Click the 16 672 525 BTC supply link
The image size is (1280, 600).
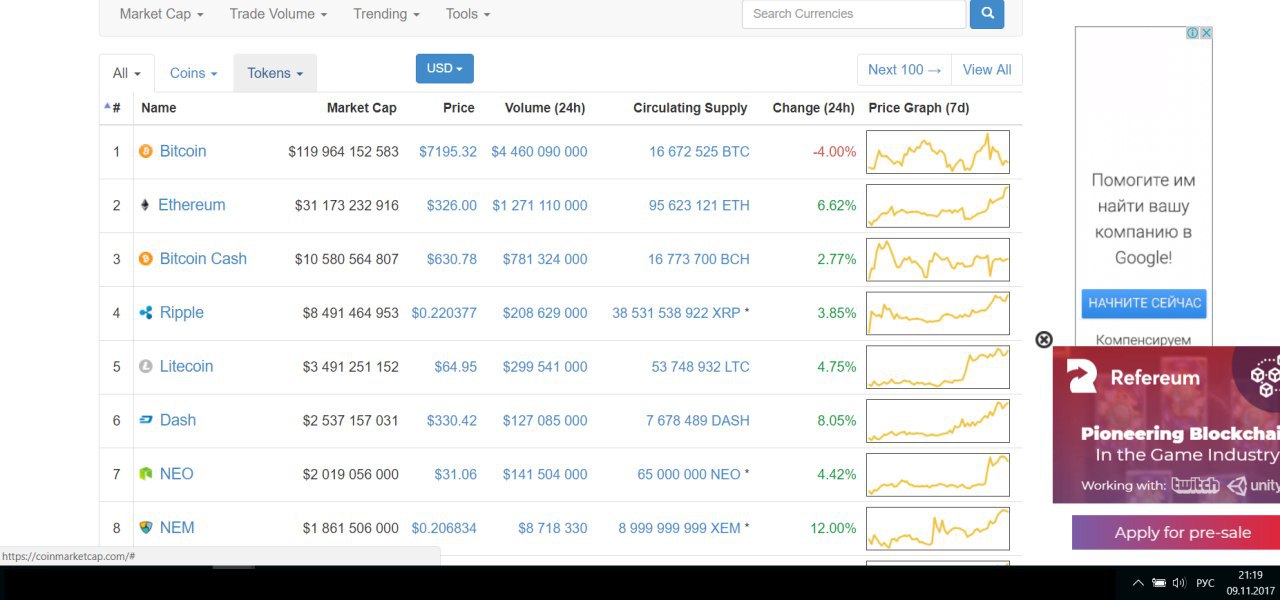[x=699, y=152]
